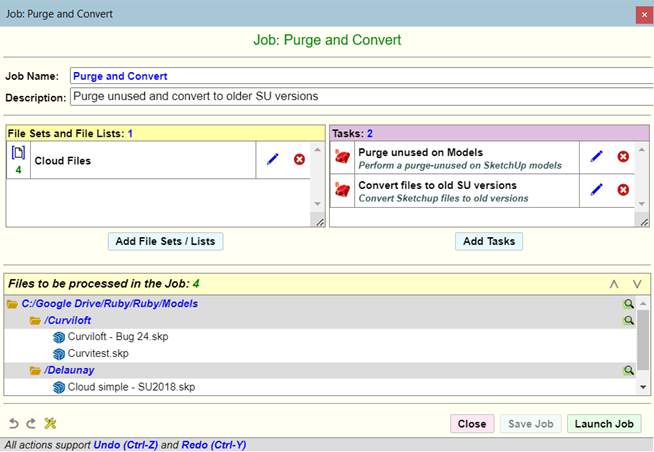The image size is (654, 452).
Task: Click magnifier icon on Models root folder row
Action: (629, 304)
